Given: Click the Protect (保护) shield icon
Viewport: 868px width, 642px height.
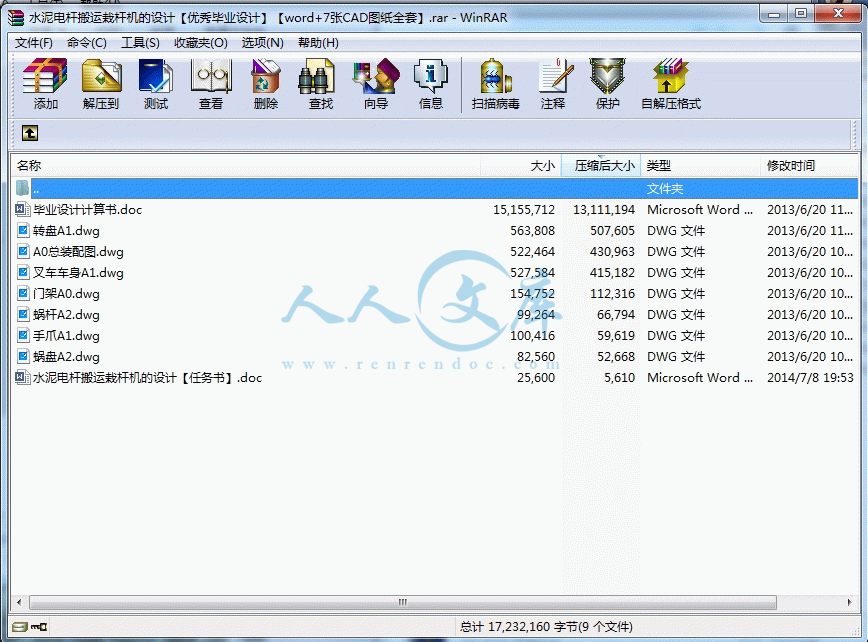Looking at the screenshot, I should [x=607, y=76].
